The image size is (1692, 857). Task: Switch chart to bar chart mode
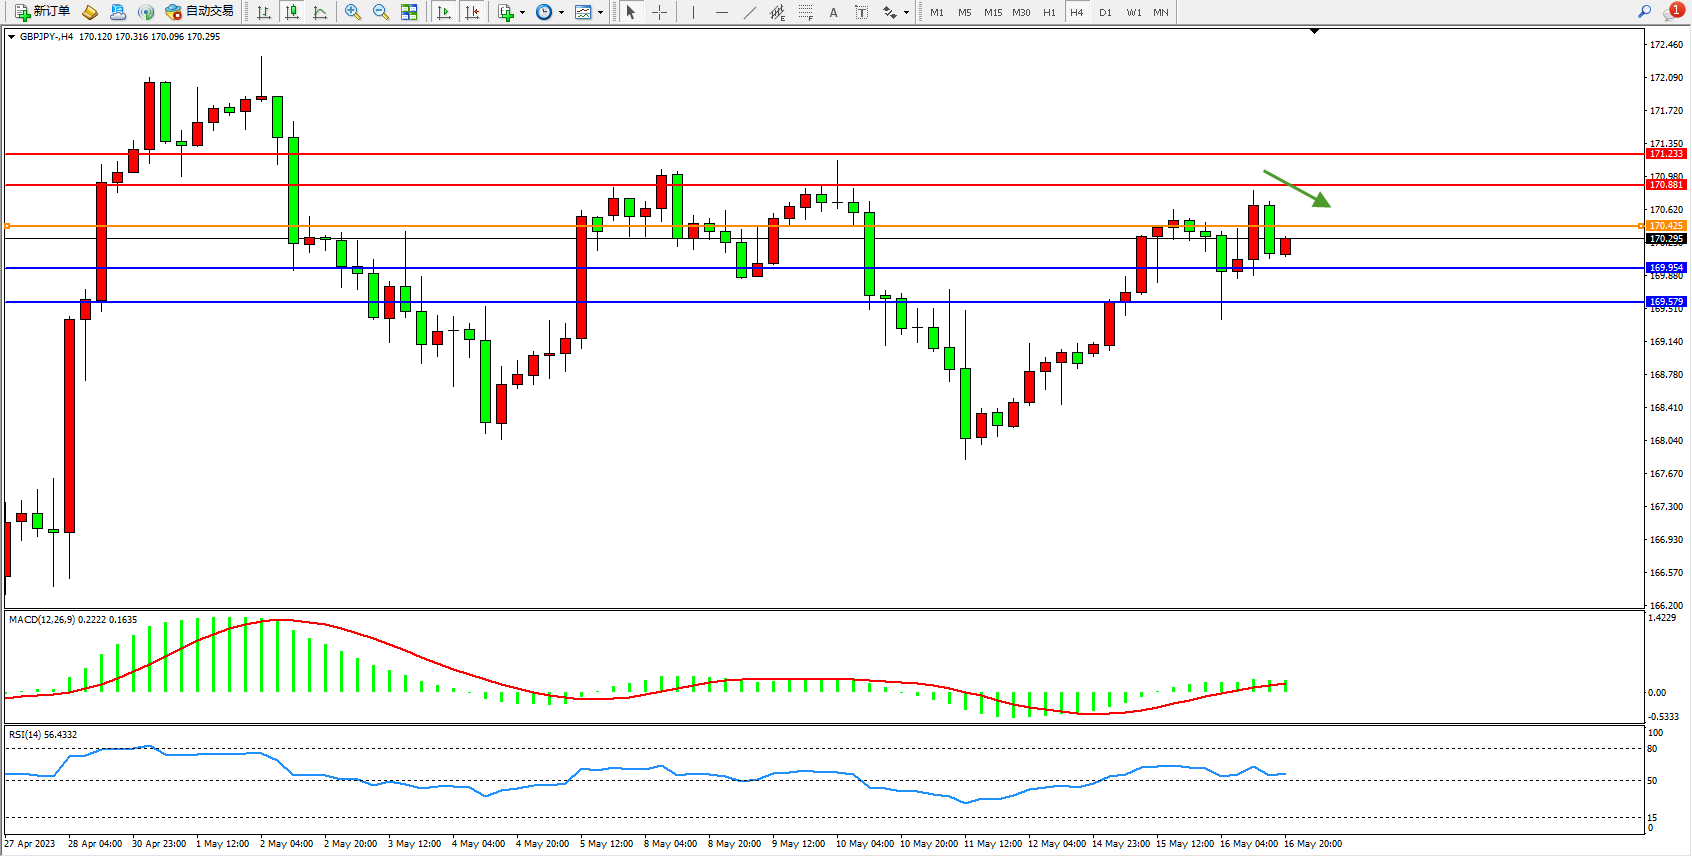264,12
